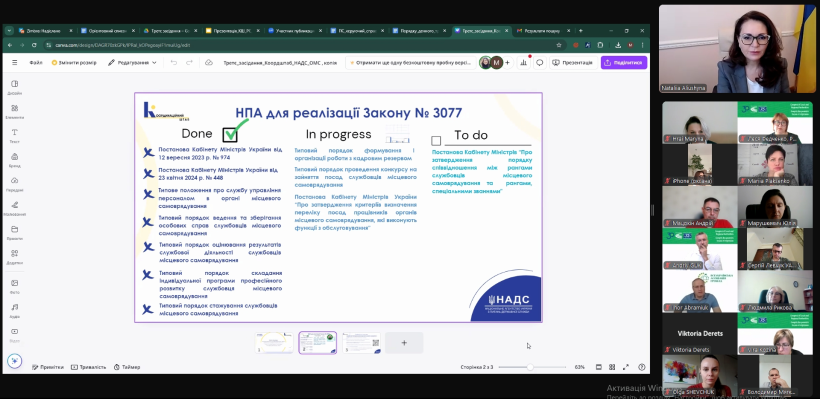Screen dimensions: 820x399
Task: Select the third page thumbnail
Action: pos(361,343)
